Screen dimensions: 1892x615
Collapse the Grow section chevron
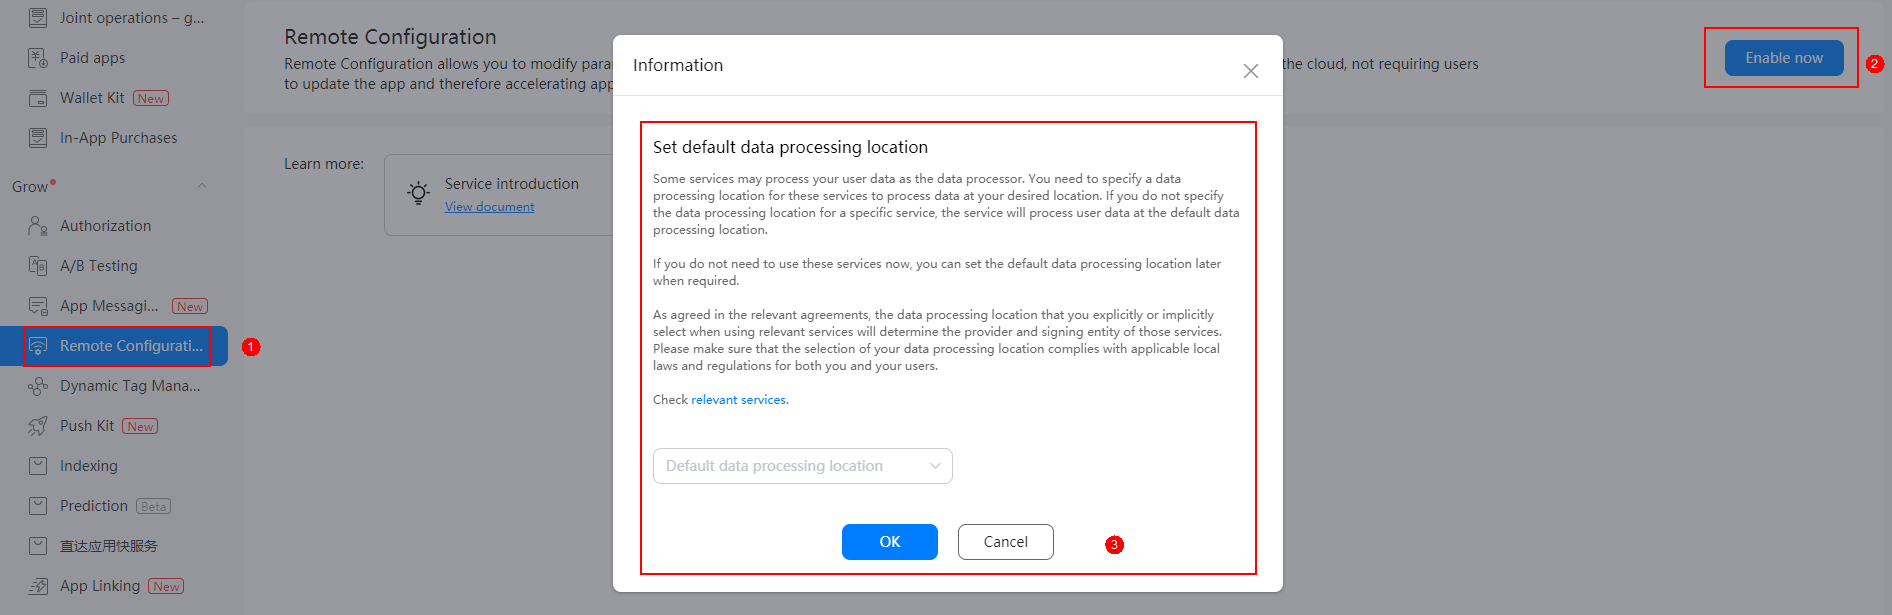[202, 186]
